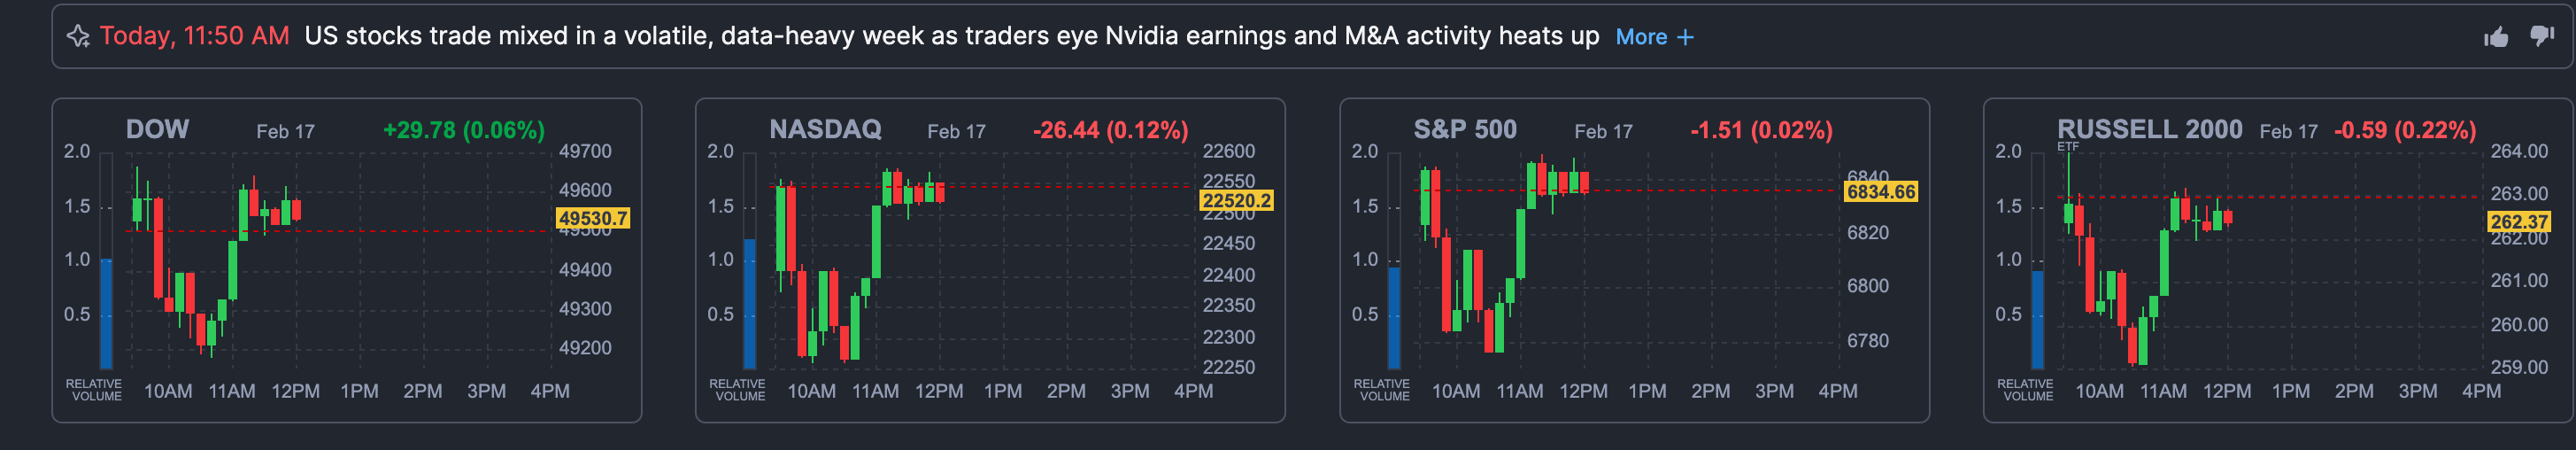Click the AI sparkle icon beside the headline
The image size is (2576, 450).
[77, 37]
